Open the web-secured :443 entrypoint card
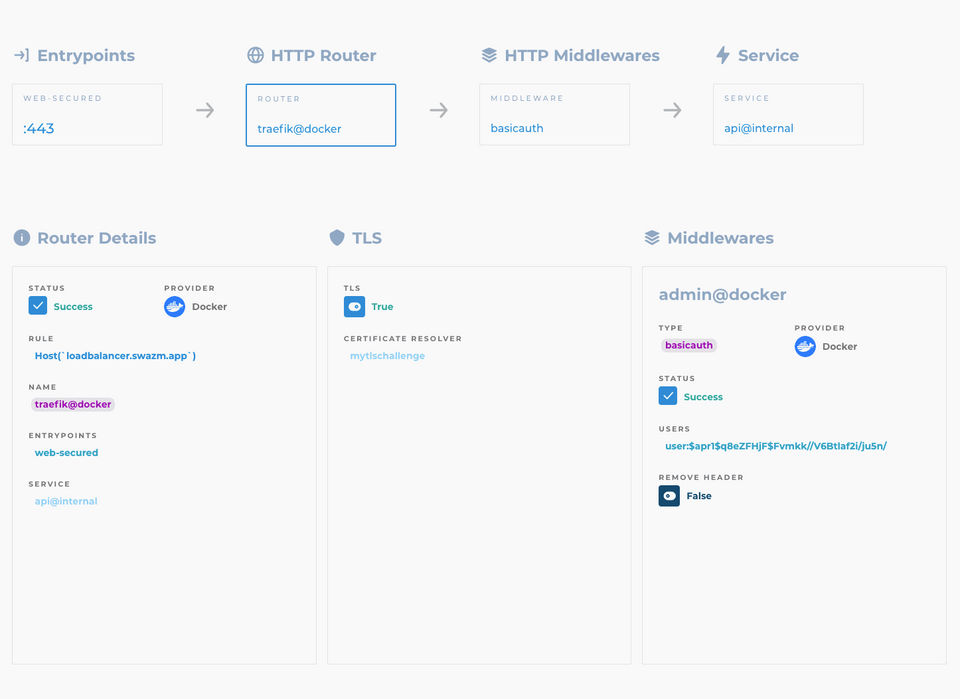Screen dimensions: 960x699 tap(87, 115)
